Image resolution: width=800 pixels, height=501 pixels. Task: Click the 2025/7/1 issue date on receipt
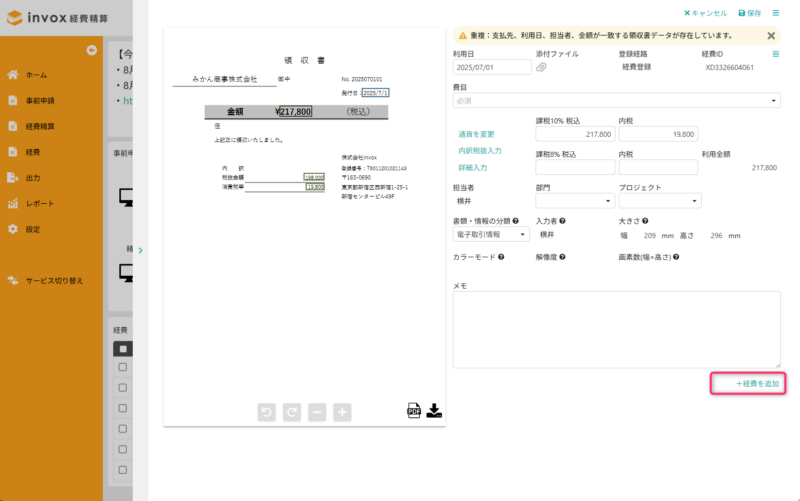click(x=376, y=93)
